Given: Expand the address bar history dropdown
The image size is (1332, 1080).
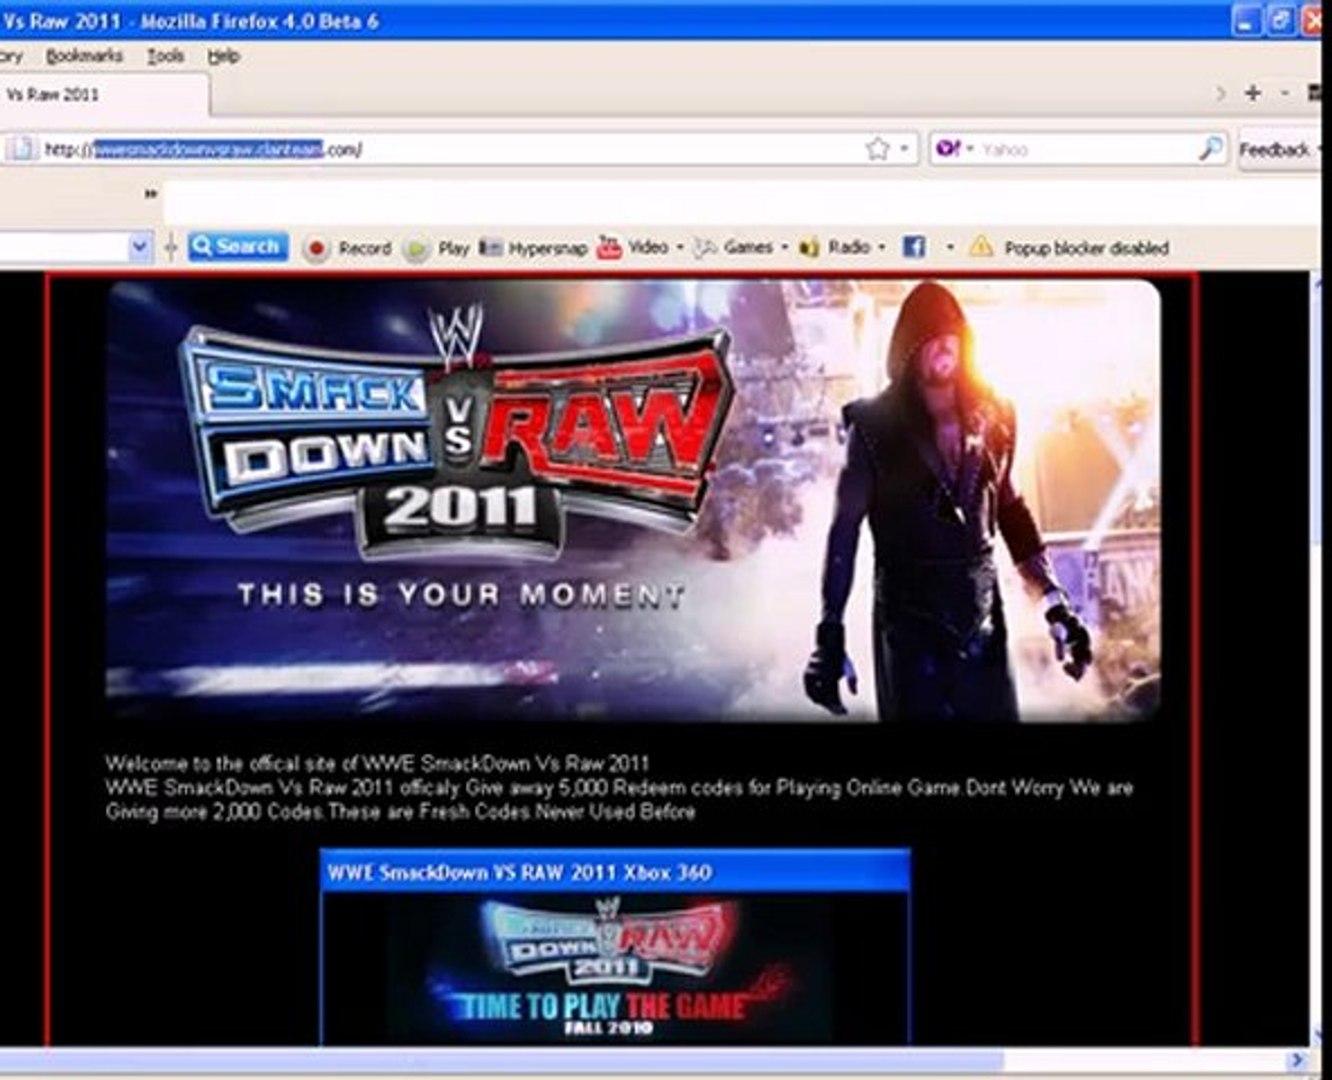Looking at the screenshot, I should coord(905,149).
